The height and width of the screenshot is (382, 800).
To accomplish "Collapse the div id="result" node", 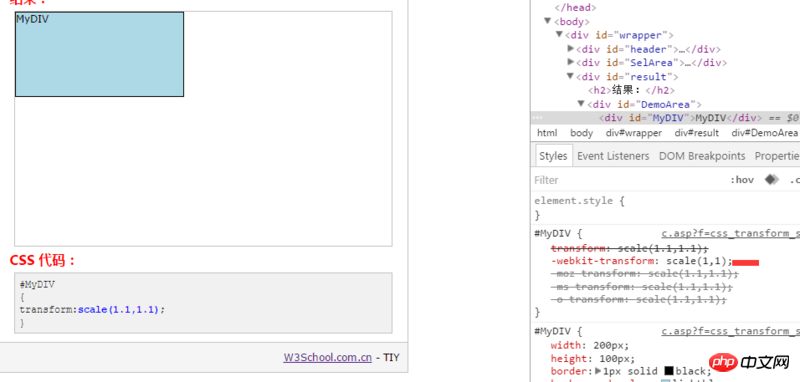I will point(570,76).
